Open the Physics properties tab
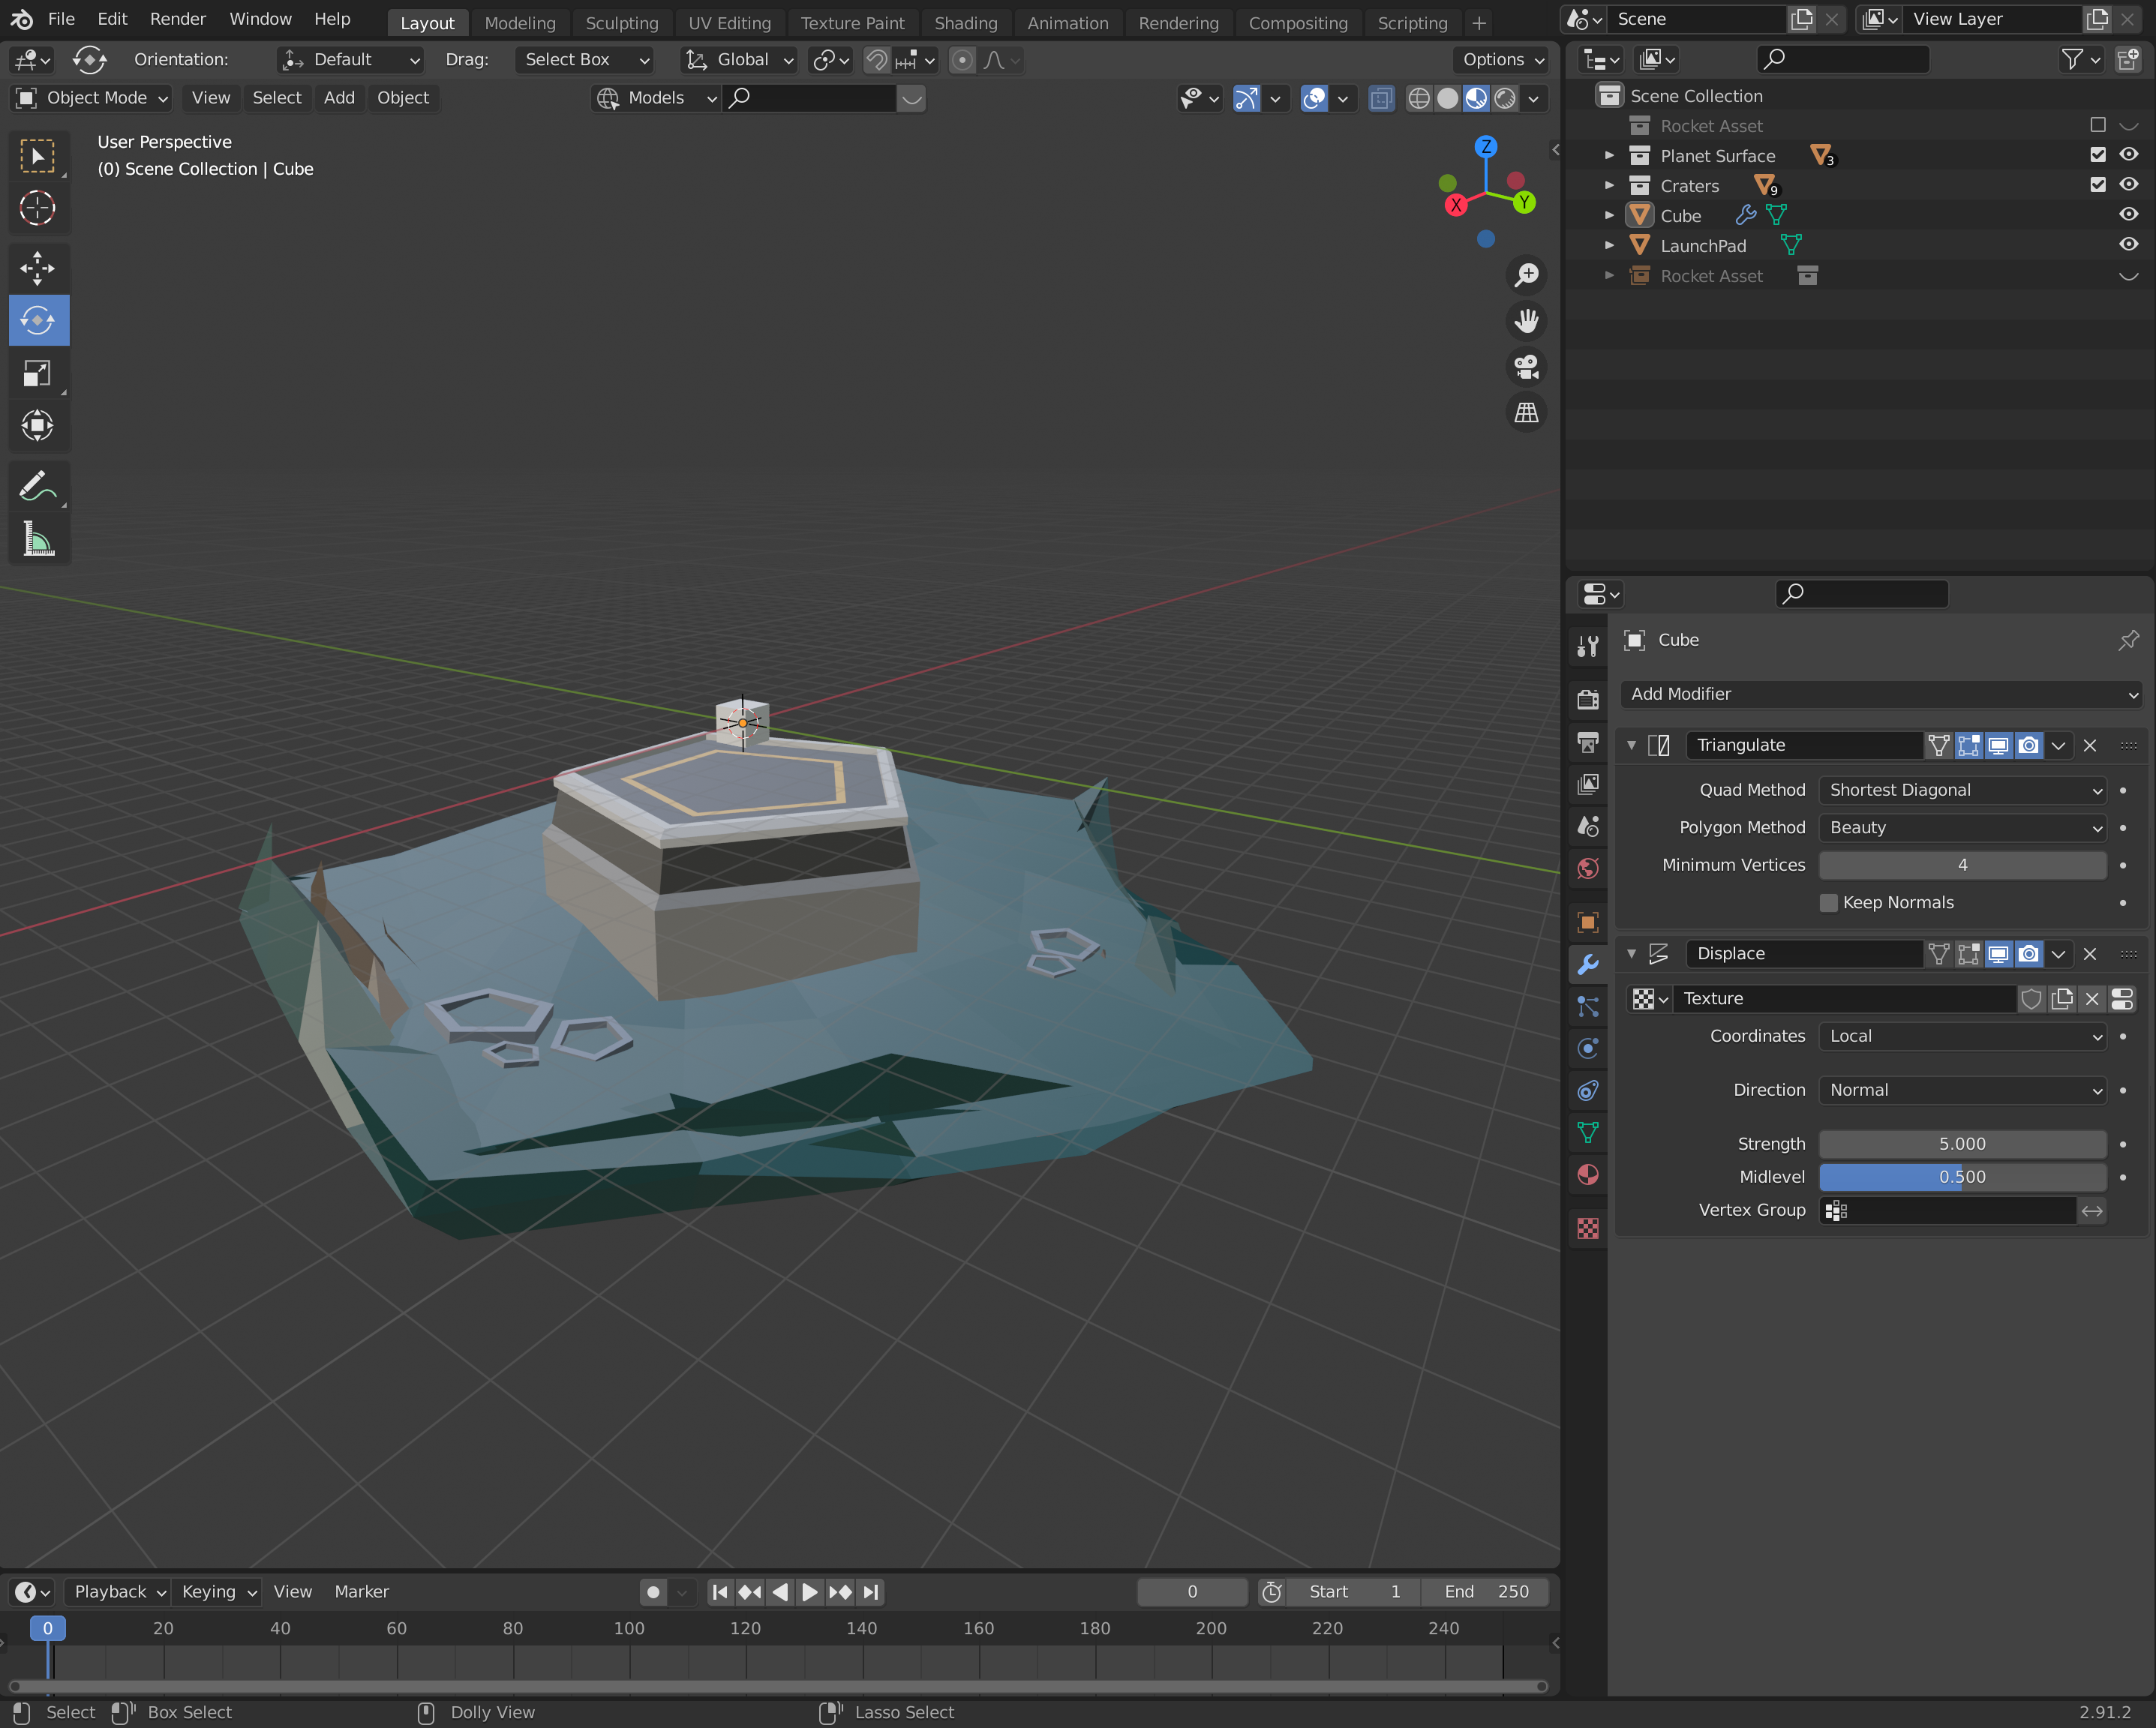This screenshot has height=1728, width=2156. pos(1587,1048)
